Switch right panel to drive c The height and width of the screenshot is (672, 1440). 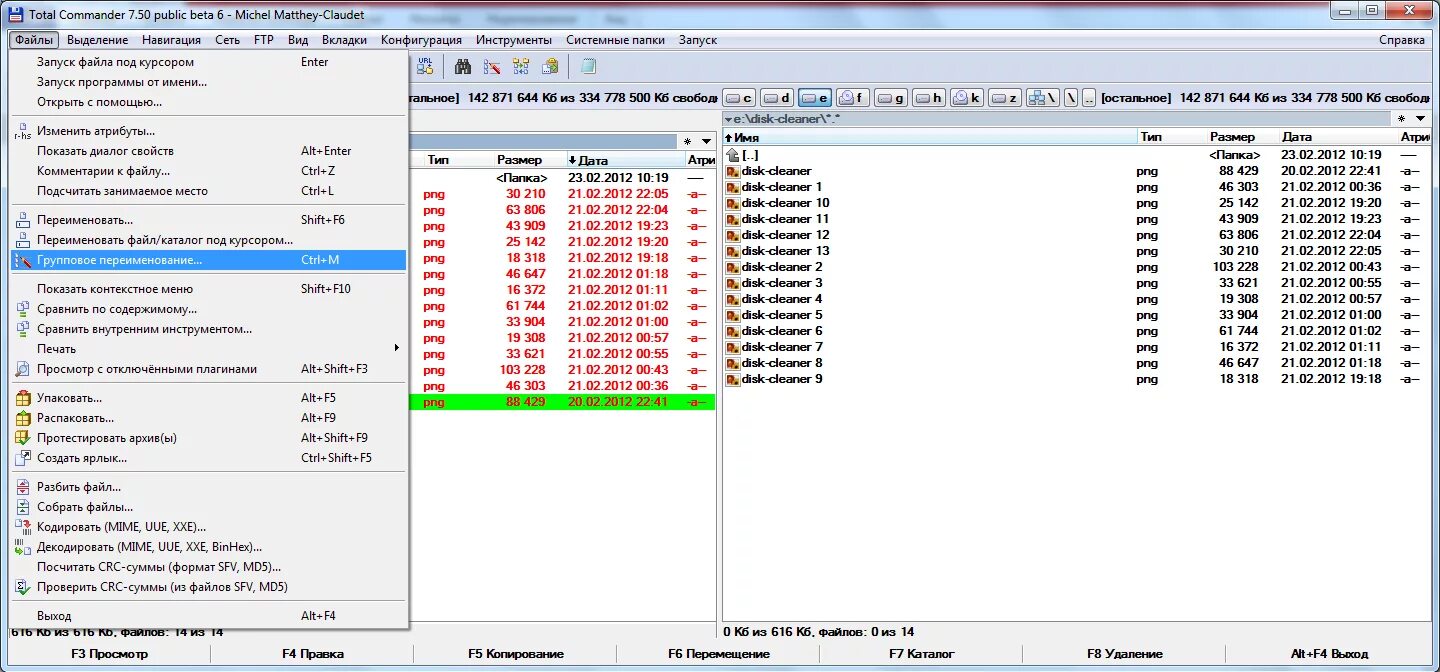[x=739, y=97]
